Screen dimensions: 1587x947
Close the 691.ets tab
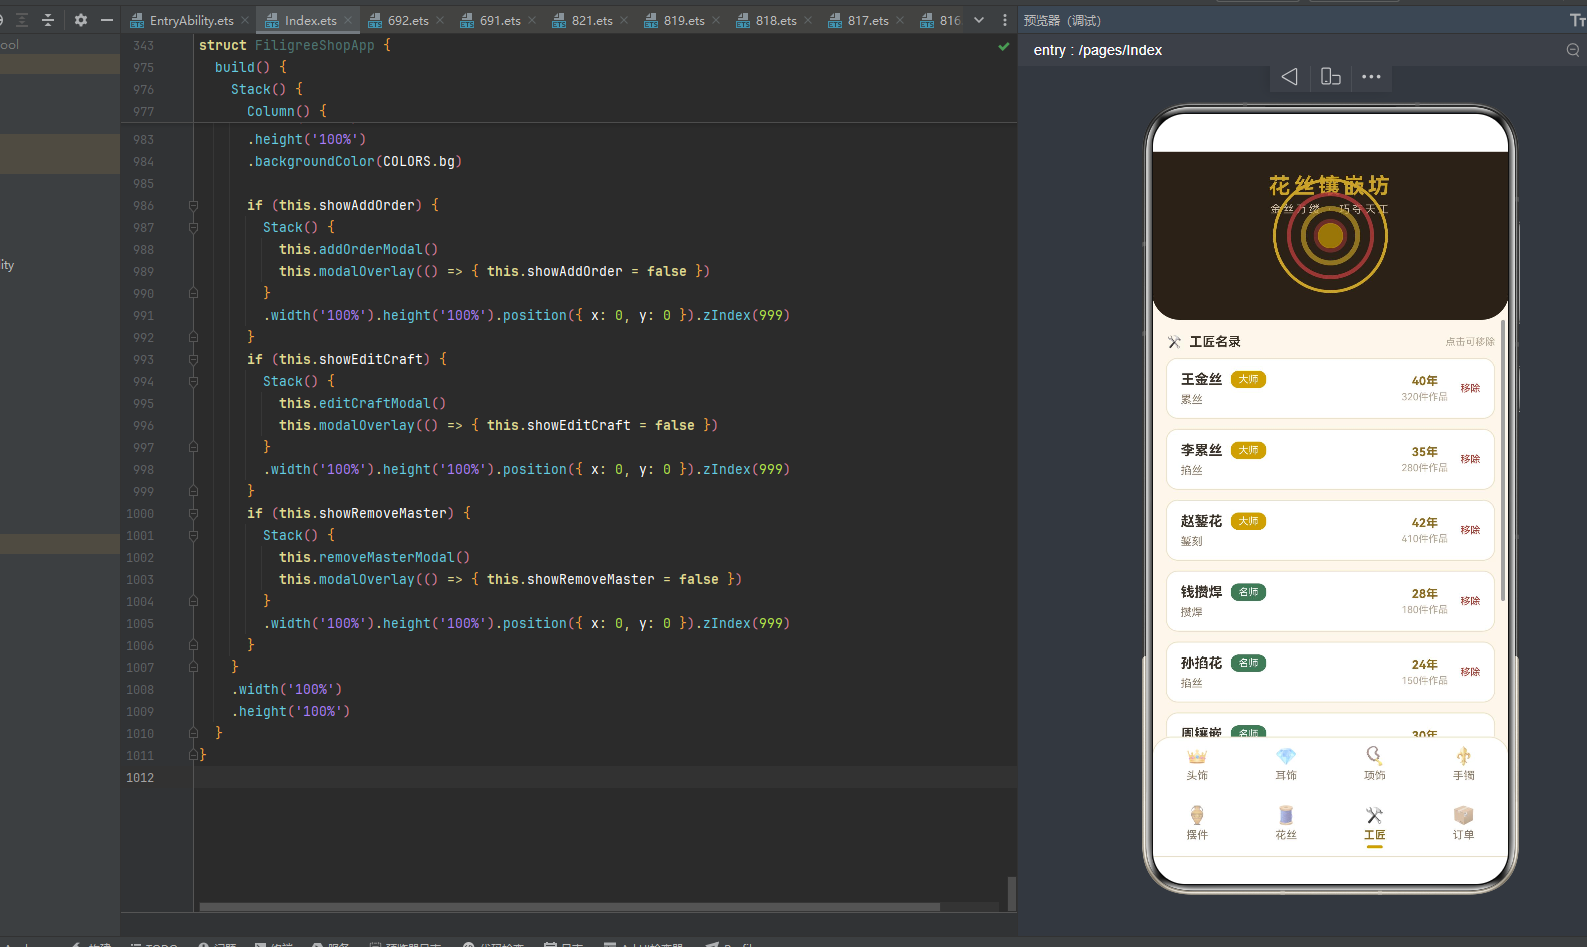pyautogui.click(x=532, y=20)
